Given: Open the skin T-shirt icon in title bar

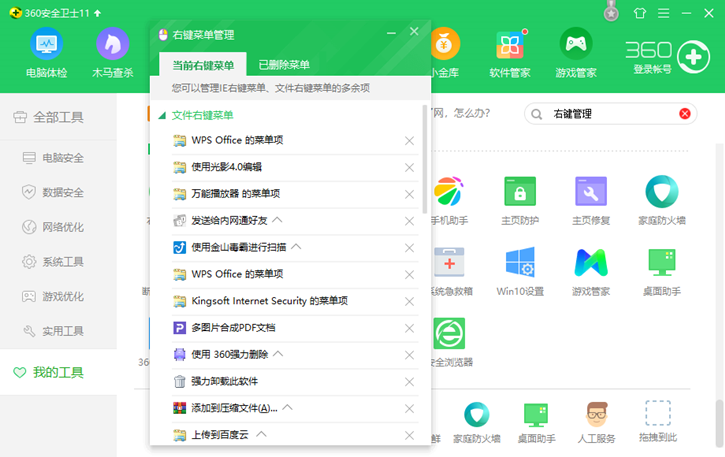Looking at the screenshot, I should (640, 13).
